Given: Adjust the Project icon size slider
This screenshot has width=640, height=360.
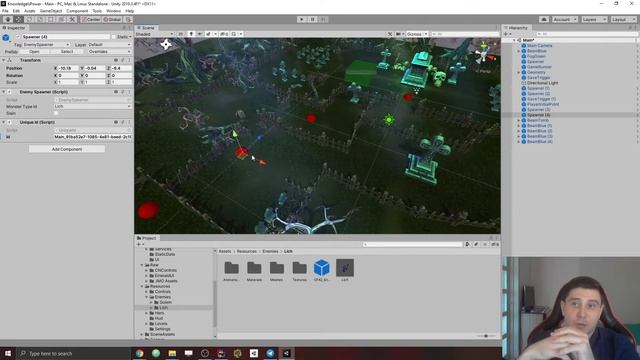Looking at the screenshot, I should click(486, 336).
